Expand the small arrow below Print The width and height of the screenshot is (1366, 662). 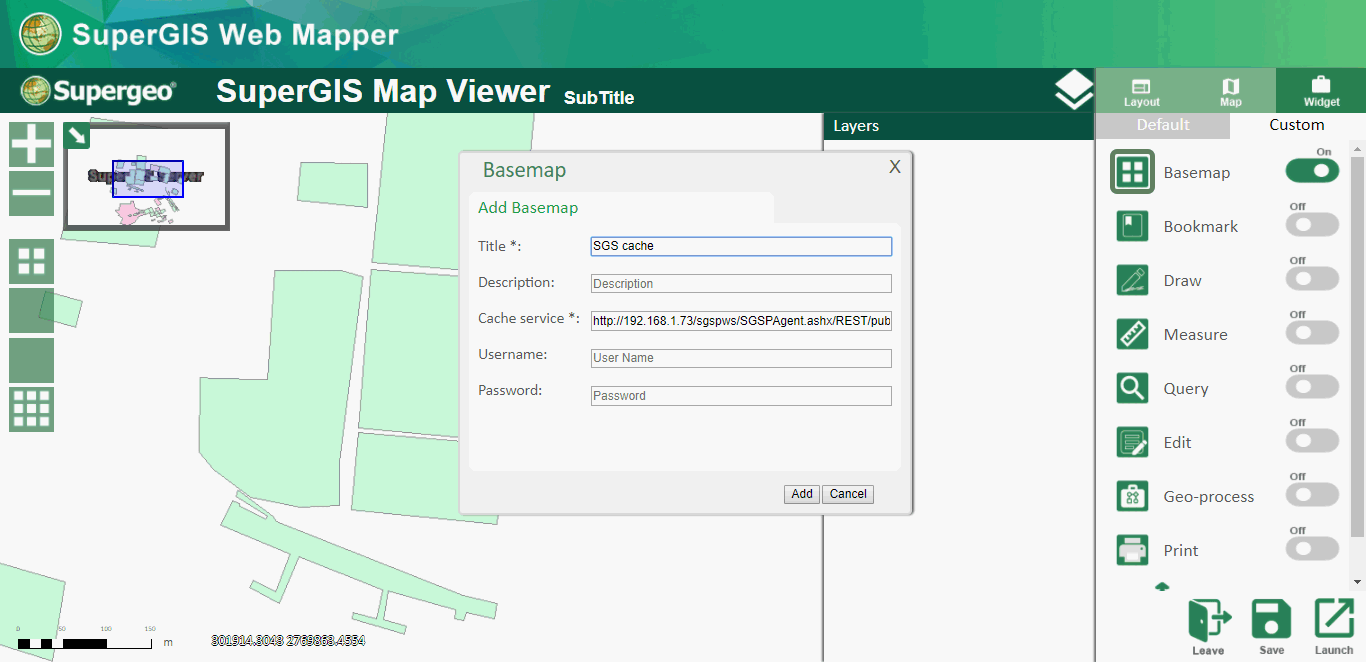coord(1161,587)
